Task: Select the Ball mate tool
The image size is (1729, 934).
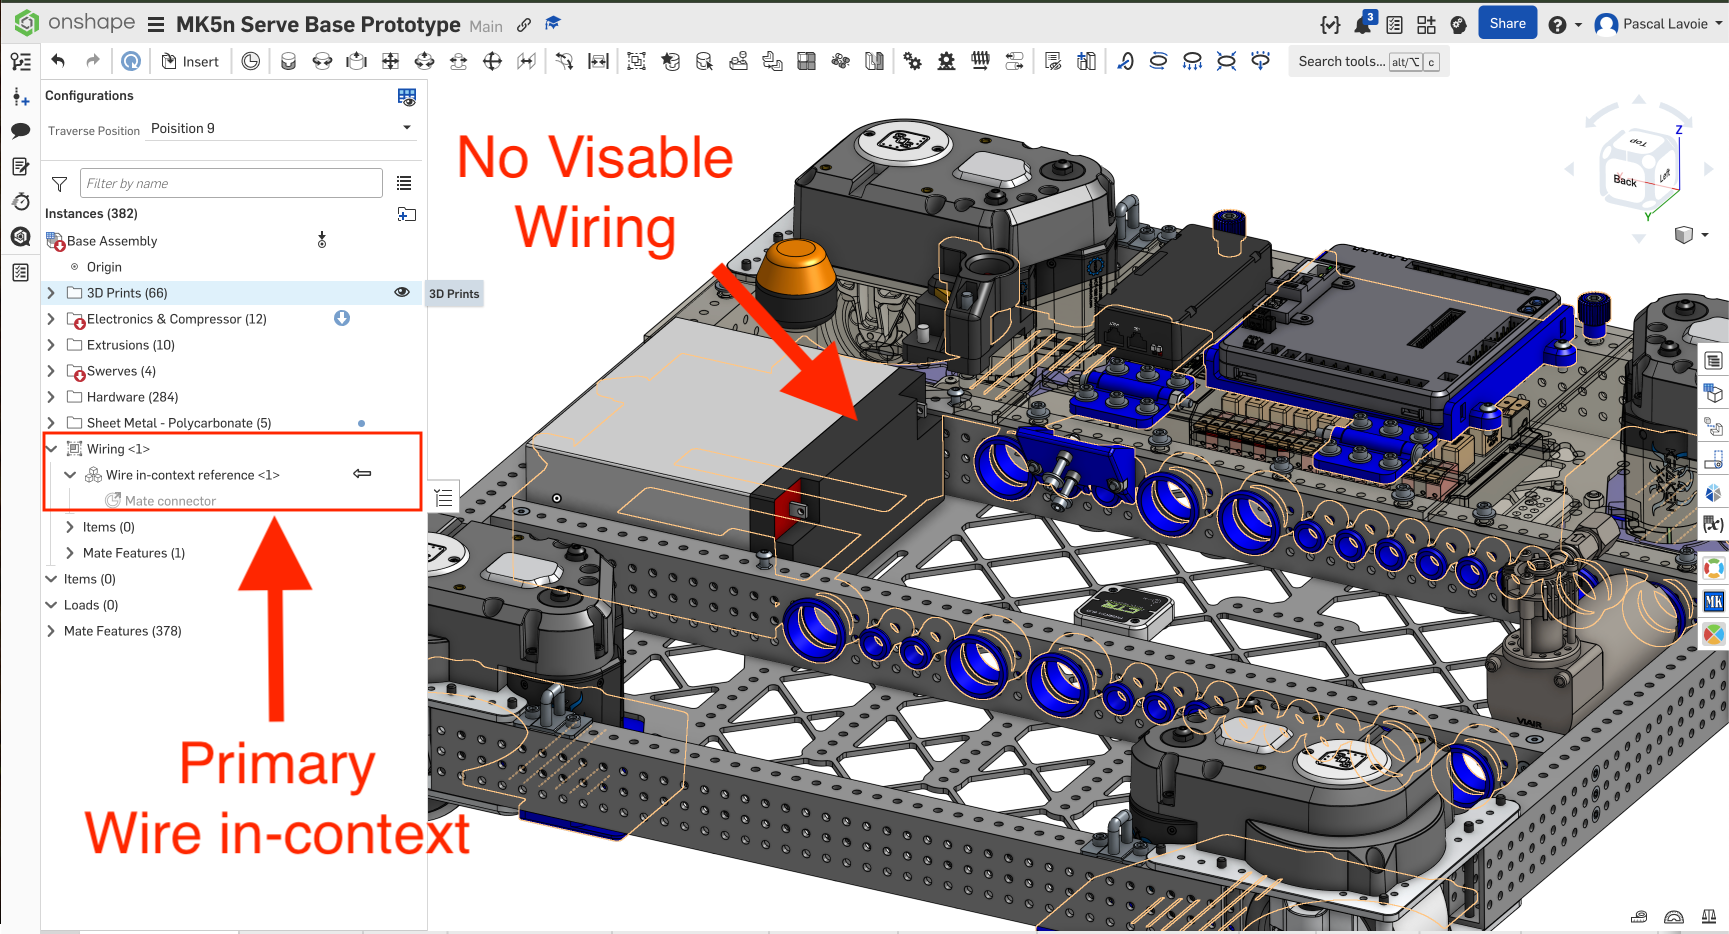Action: pos(492,61)
